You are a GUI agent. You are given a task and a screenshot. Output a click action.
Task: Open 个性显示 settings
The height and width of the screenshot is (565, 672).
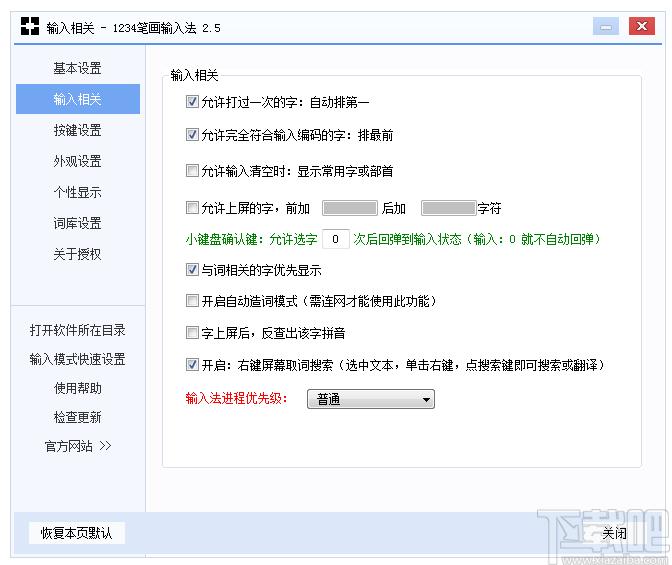78,192
